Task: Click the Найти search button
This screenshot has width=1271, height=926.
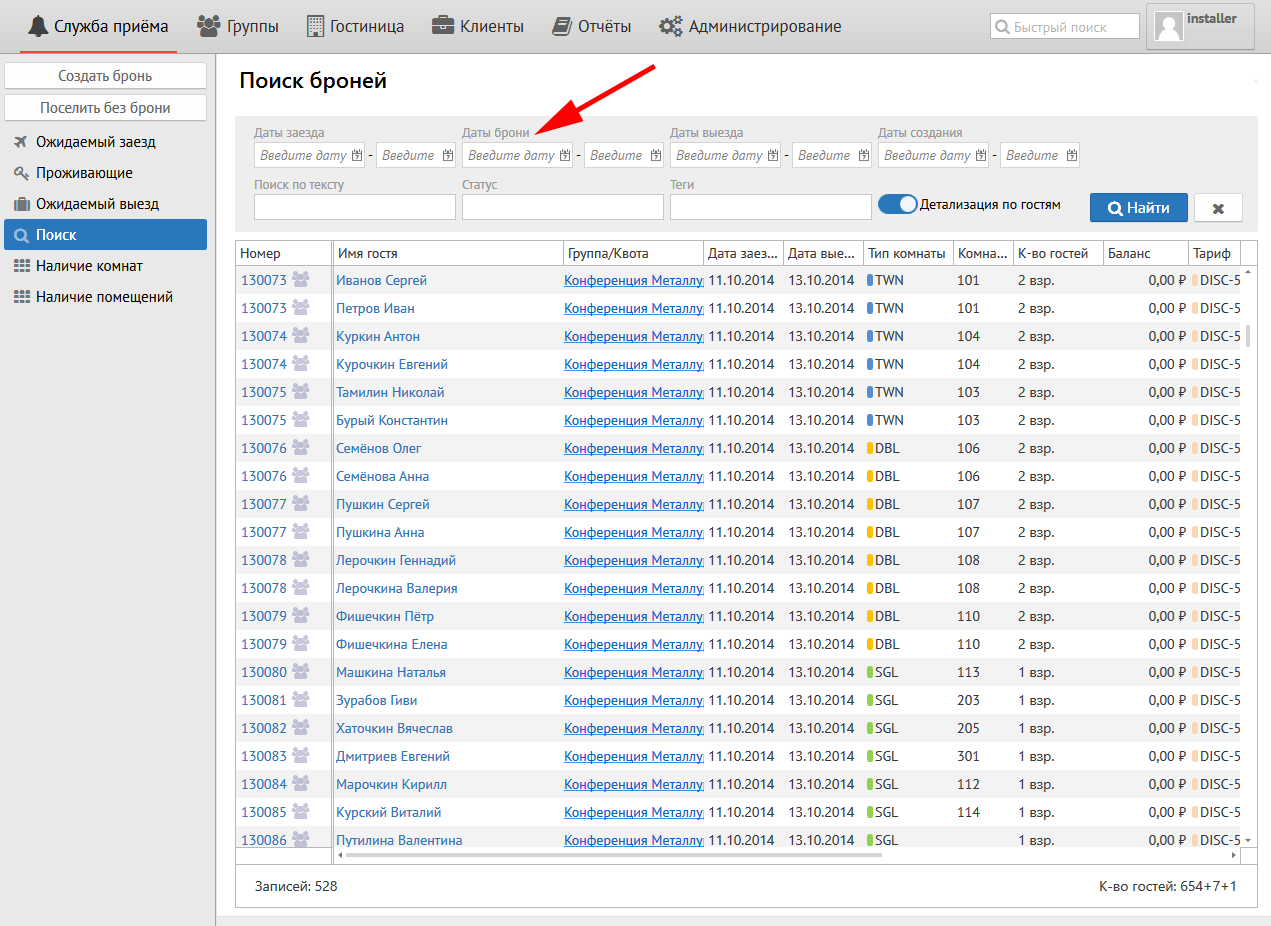Action: [1138, 208]
